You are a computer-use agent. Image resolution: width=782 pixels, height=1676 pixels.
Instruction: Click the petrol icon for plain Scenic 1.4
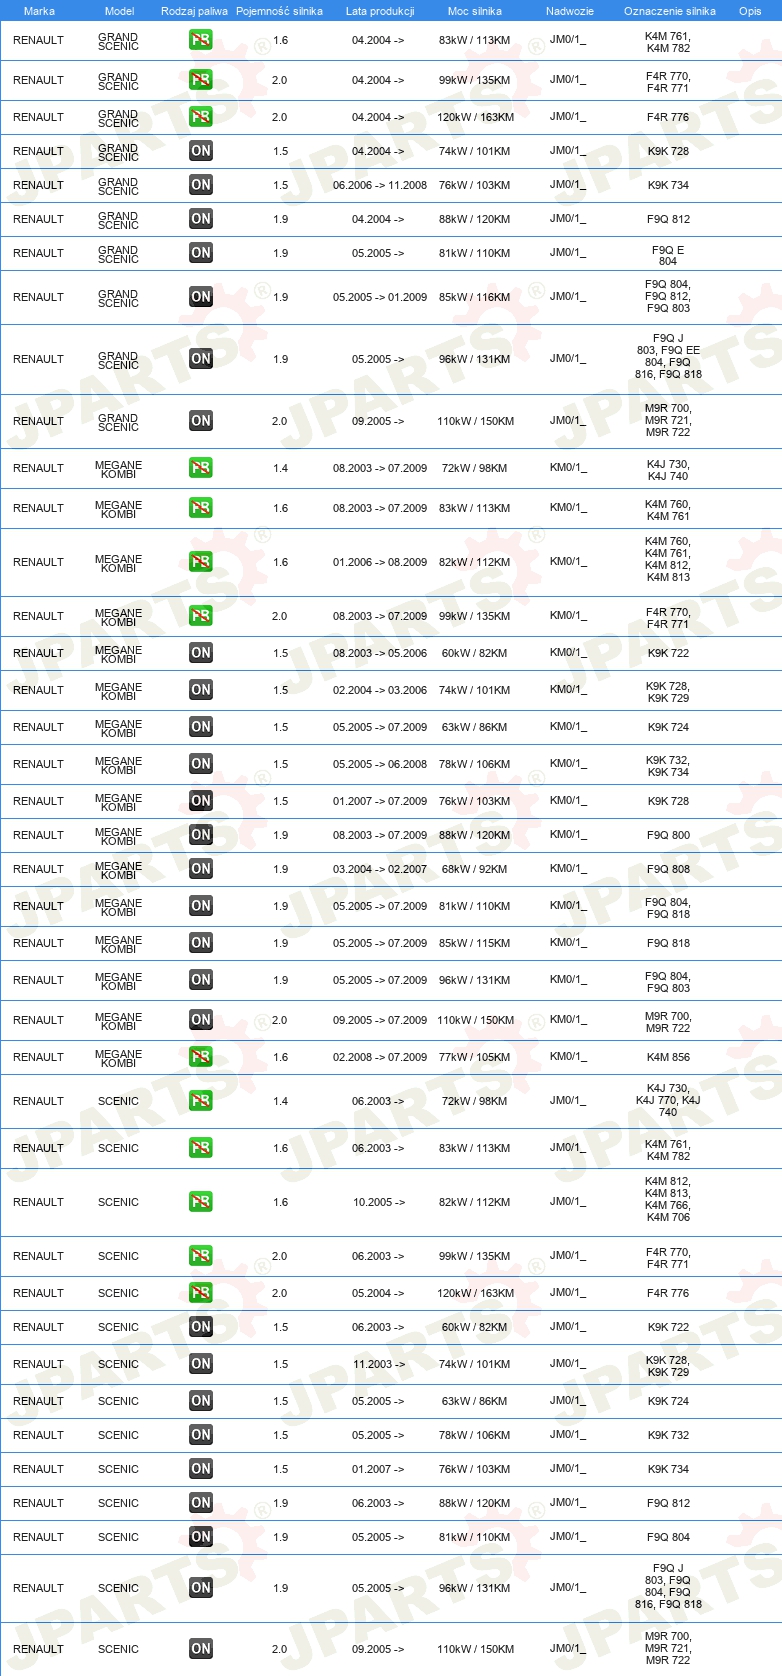pyautogui.click(x=201, y=1101)
